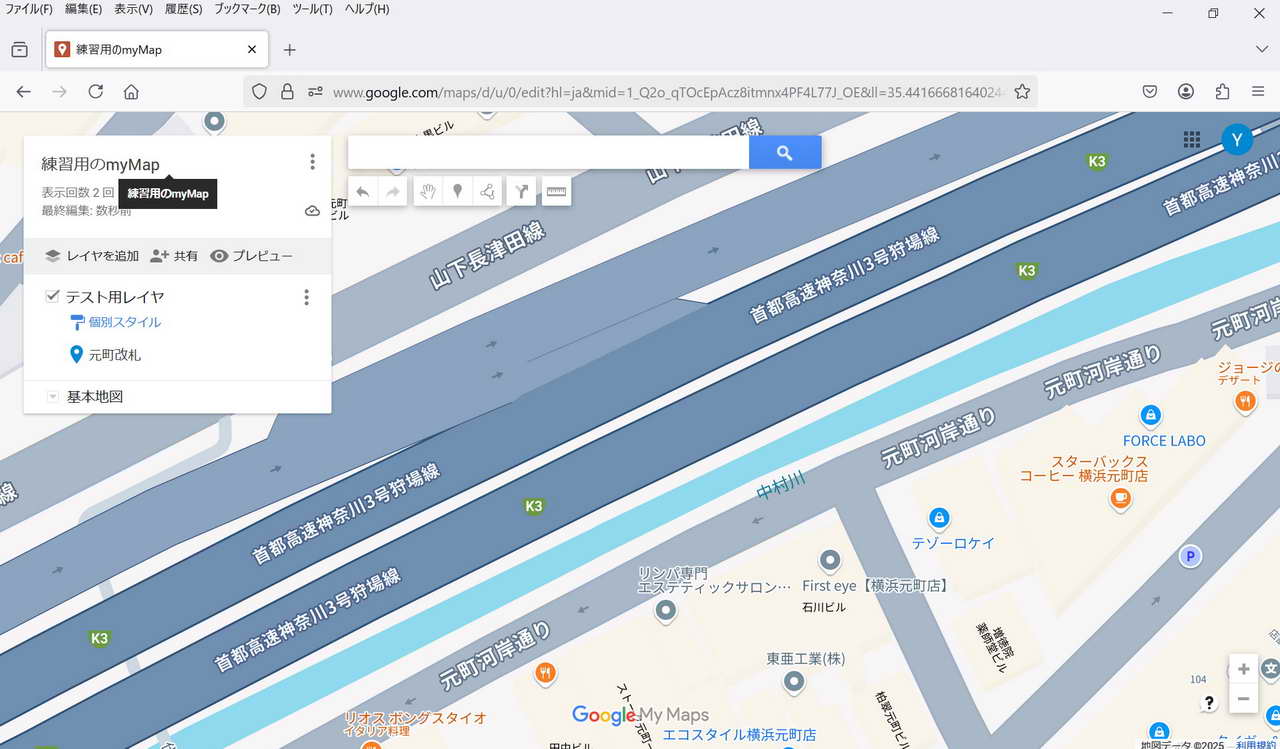Screen dimensions: 1280x749
Task: Open the map title options menu
Action: click(x=312, y=162)
